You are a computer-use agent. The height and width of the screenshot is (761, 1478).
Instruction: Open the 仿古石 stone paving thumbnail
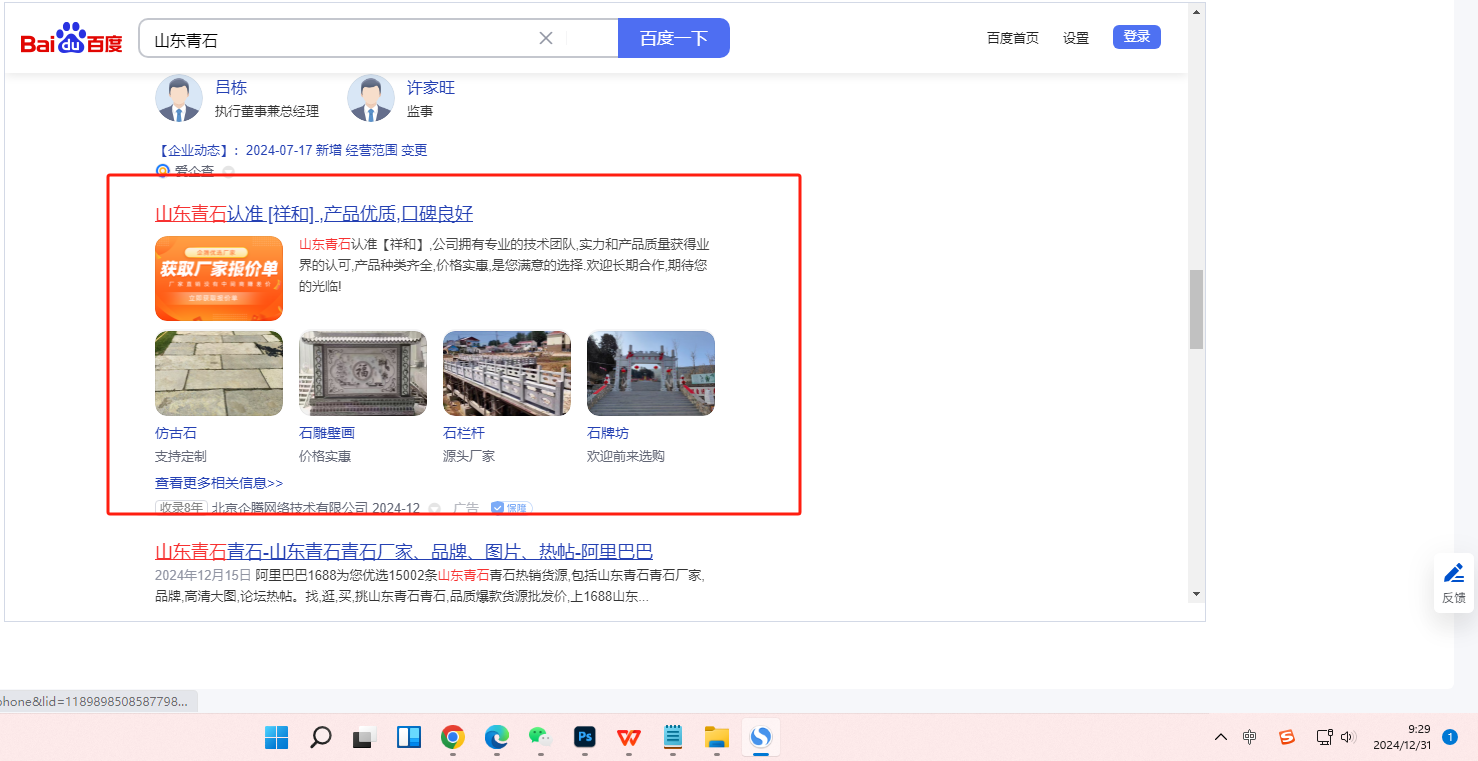(219, 373)
